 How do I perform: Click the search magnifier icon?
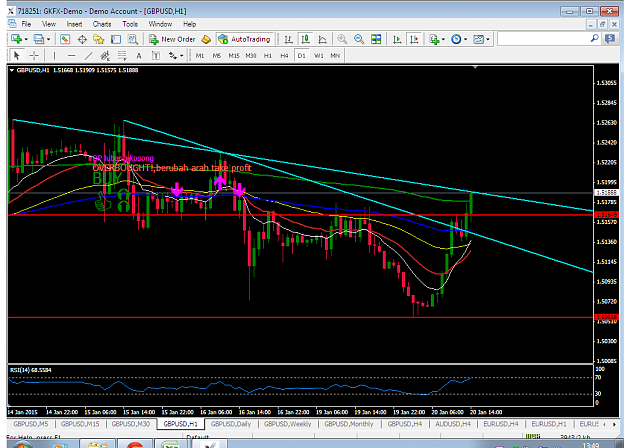594,39
